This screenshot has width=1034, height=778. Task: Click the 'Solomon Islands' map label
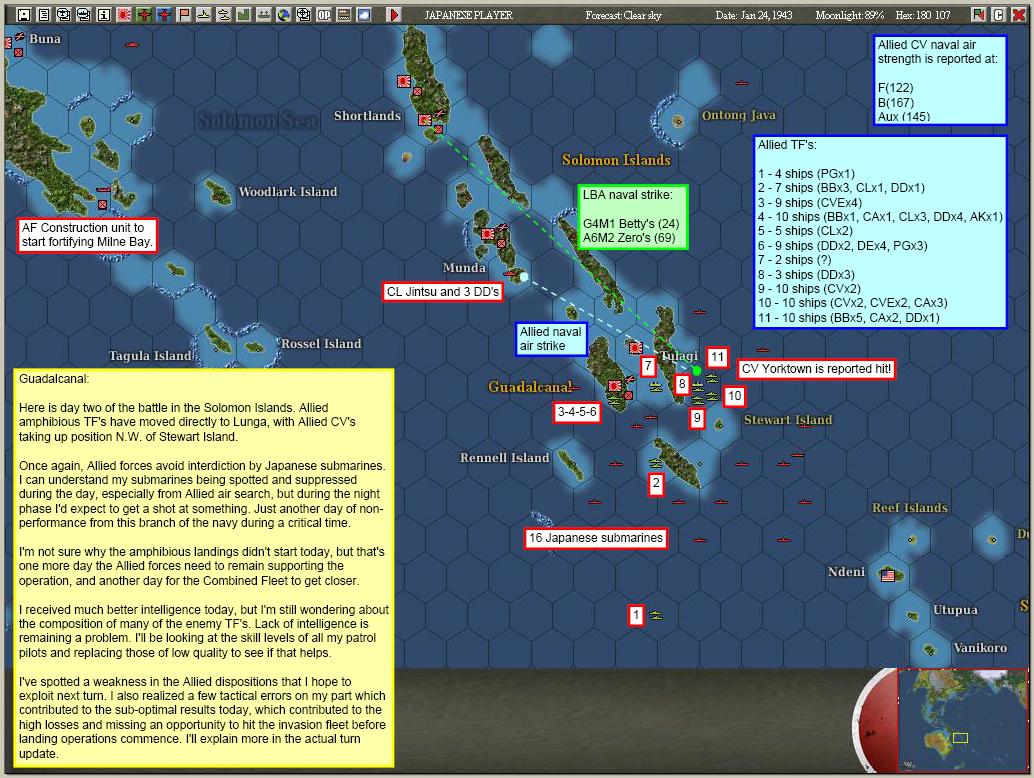(x=616, y=160)
